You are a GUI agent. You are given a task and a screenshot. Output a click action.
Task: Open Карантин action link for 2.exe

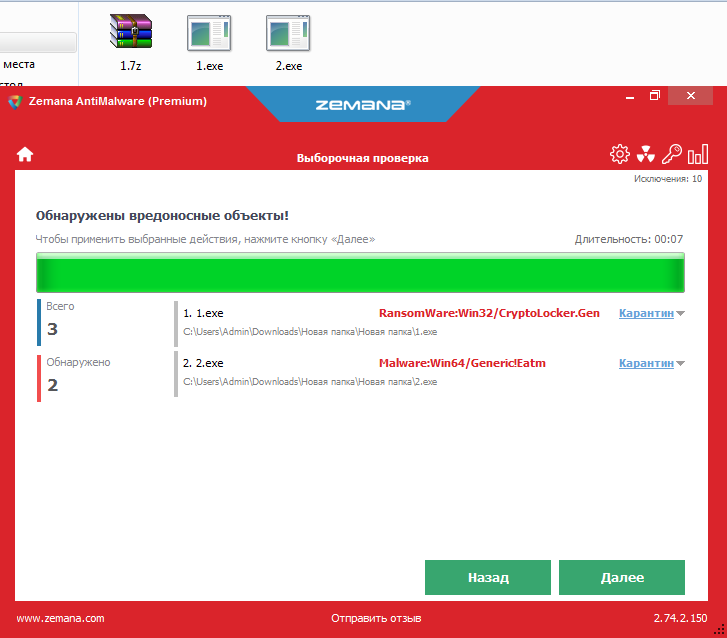(x=646, y=364)
